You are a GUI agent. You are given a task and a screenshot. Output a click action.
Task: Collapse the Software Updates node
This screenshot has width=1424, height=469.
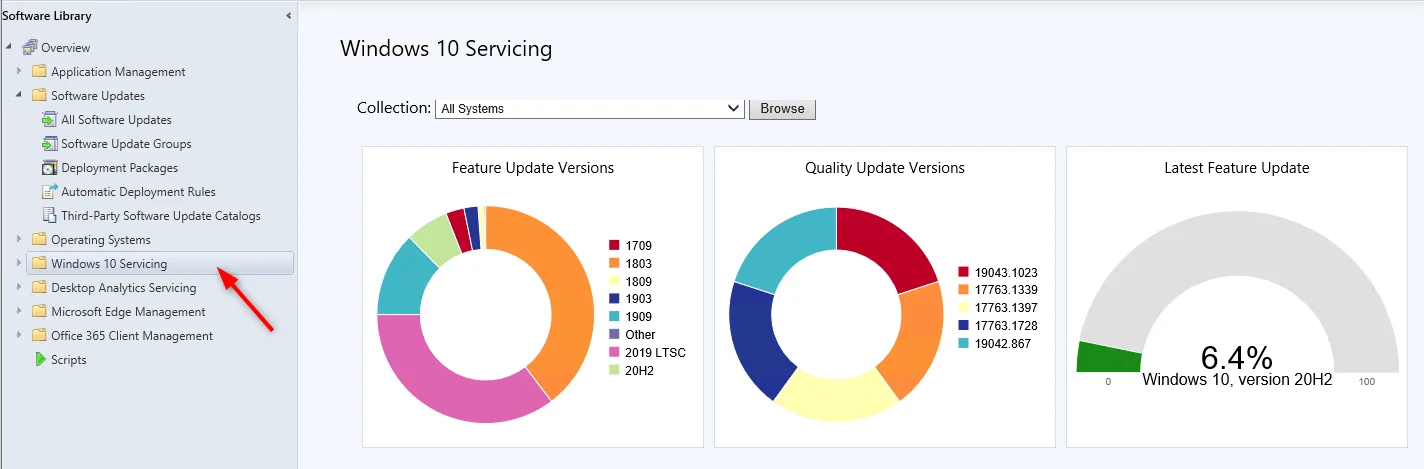click(19, 96)
